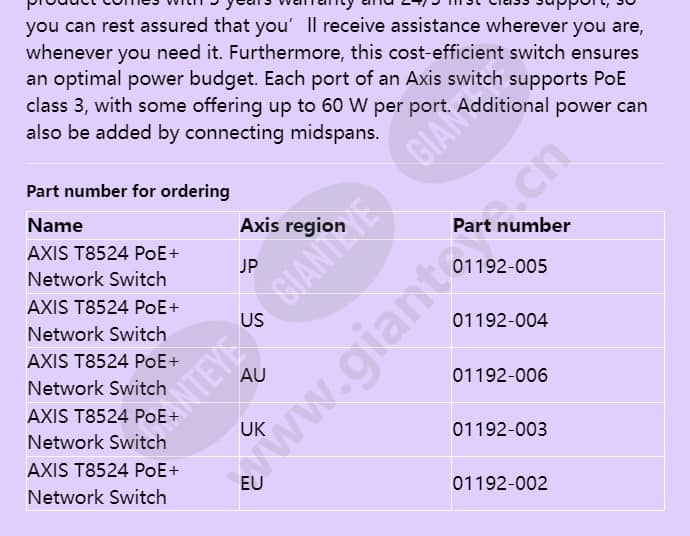Image resolution: width=690 pixels, height=536 pixels.
Task: Click the paragraph mentioning connecting midspans
Action: (x=337, y=70)
